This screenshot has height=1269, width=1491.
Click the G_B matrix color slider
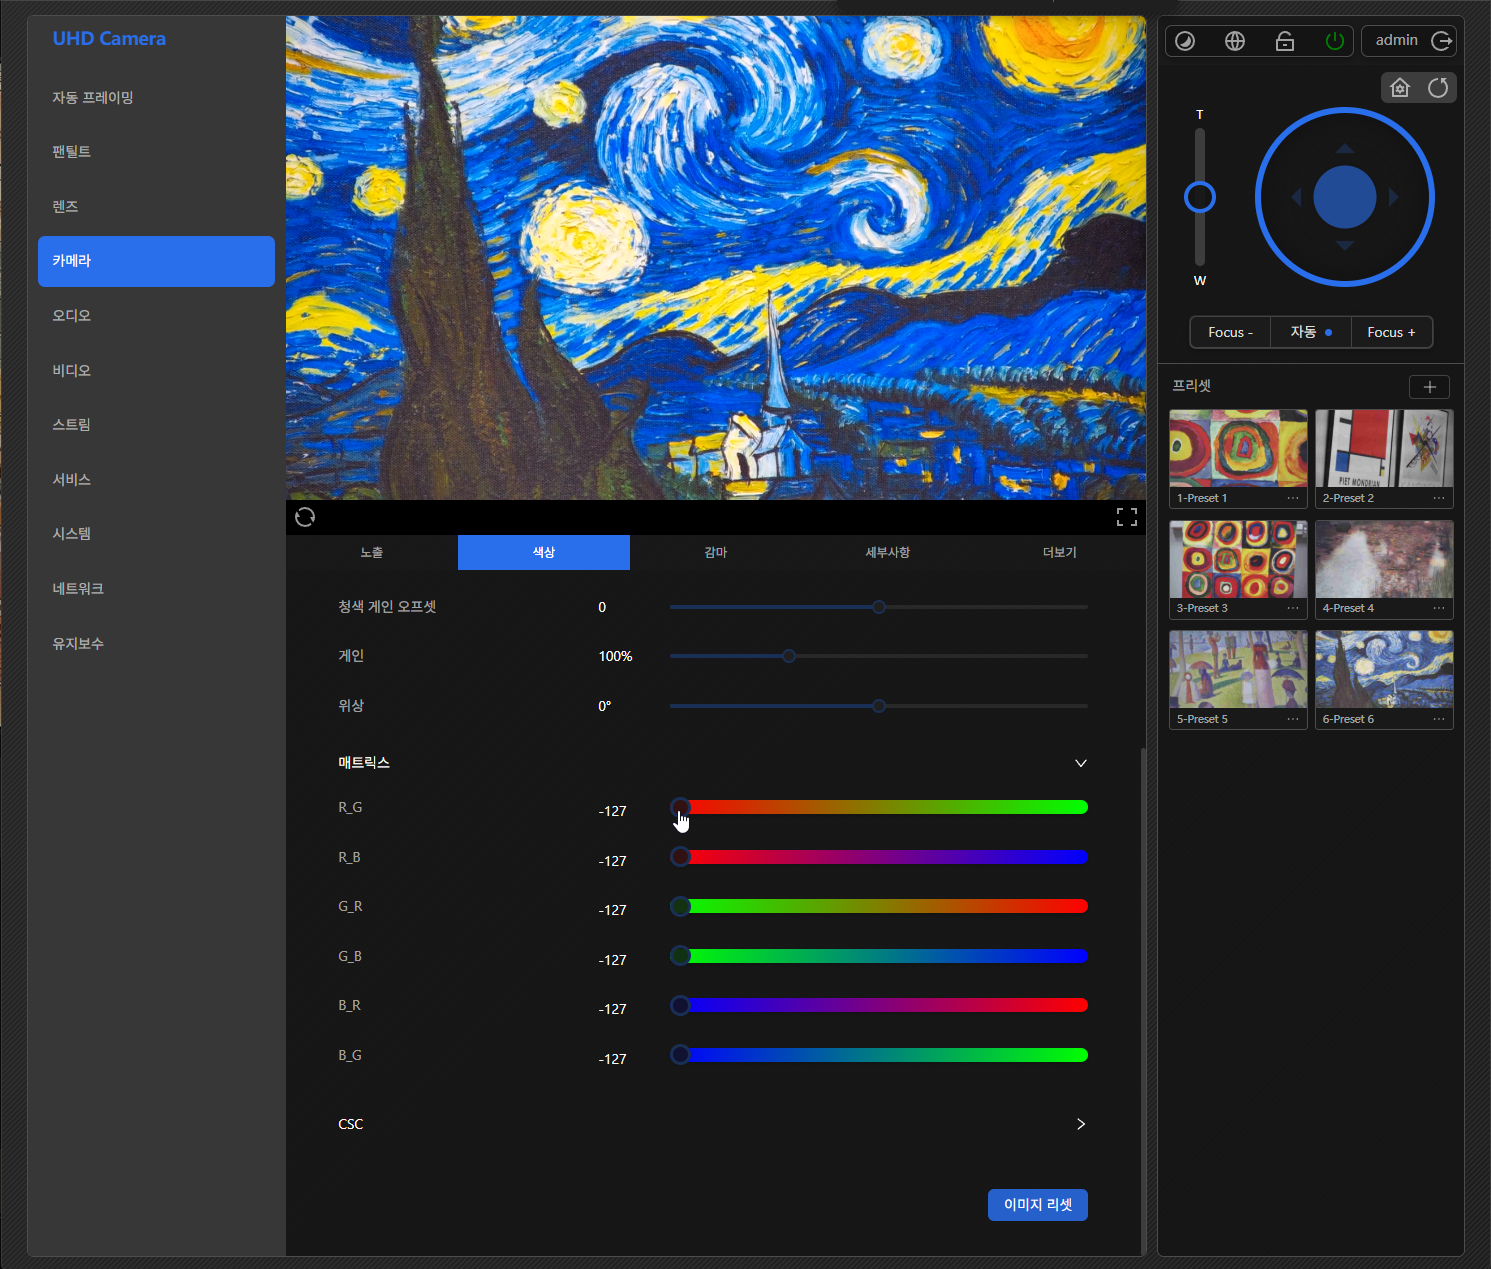879,956
